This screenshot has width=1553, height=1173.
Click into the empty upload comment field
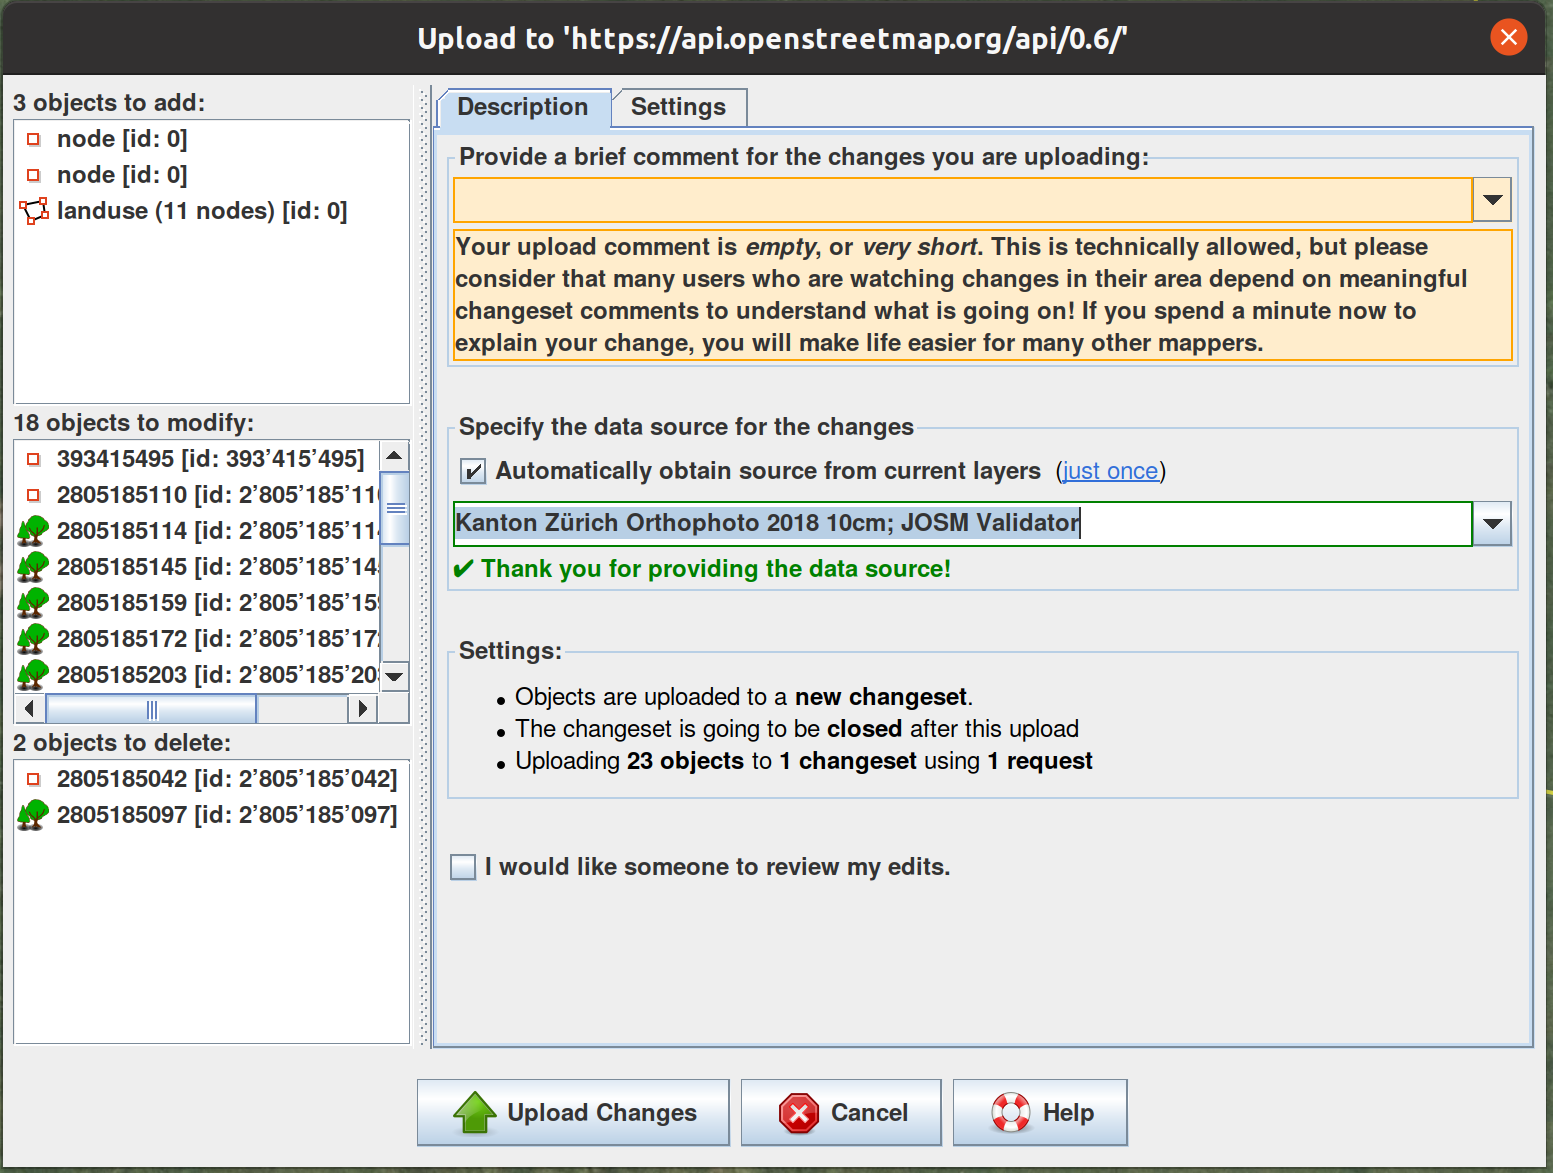click(x=962, y=200)
